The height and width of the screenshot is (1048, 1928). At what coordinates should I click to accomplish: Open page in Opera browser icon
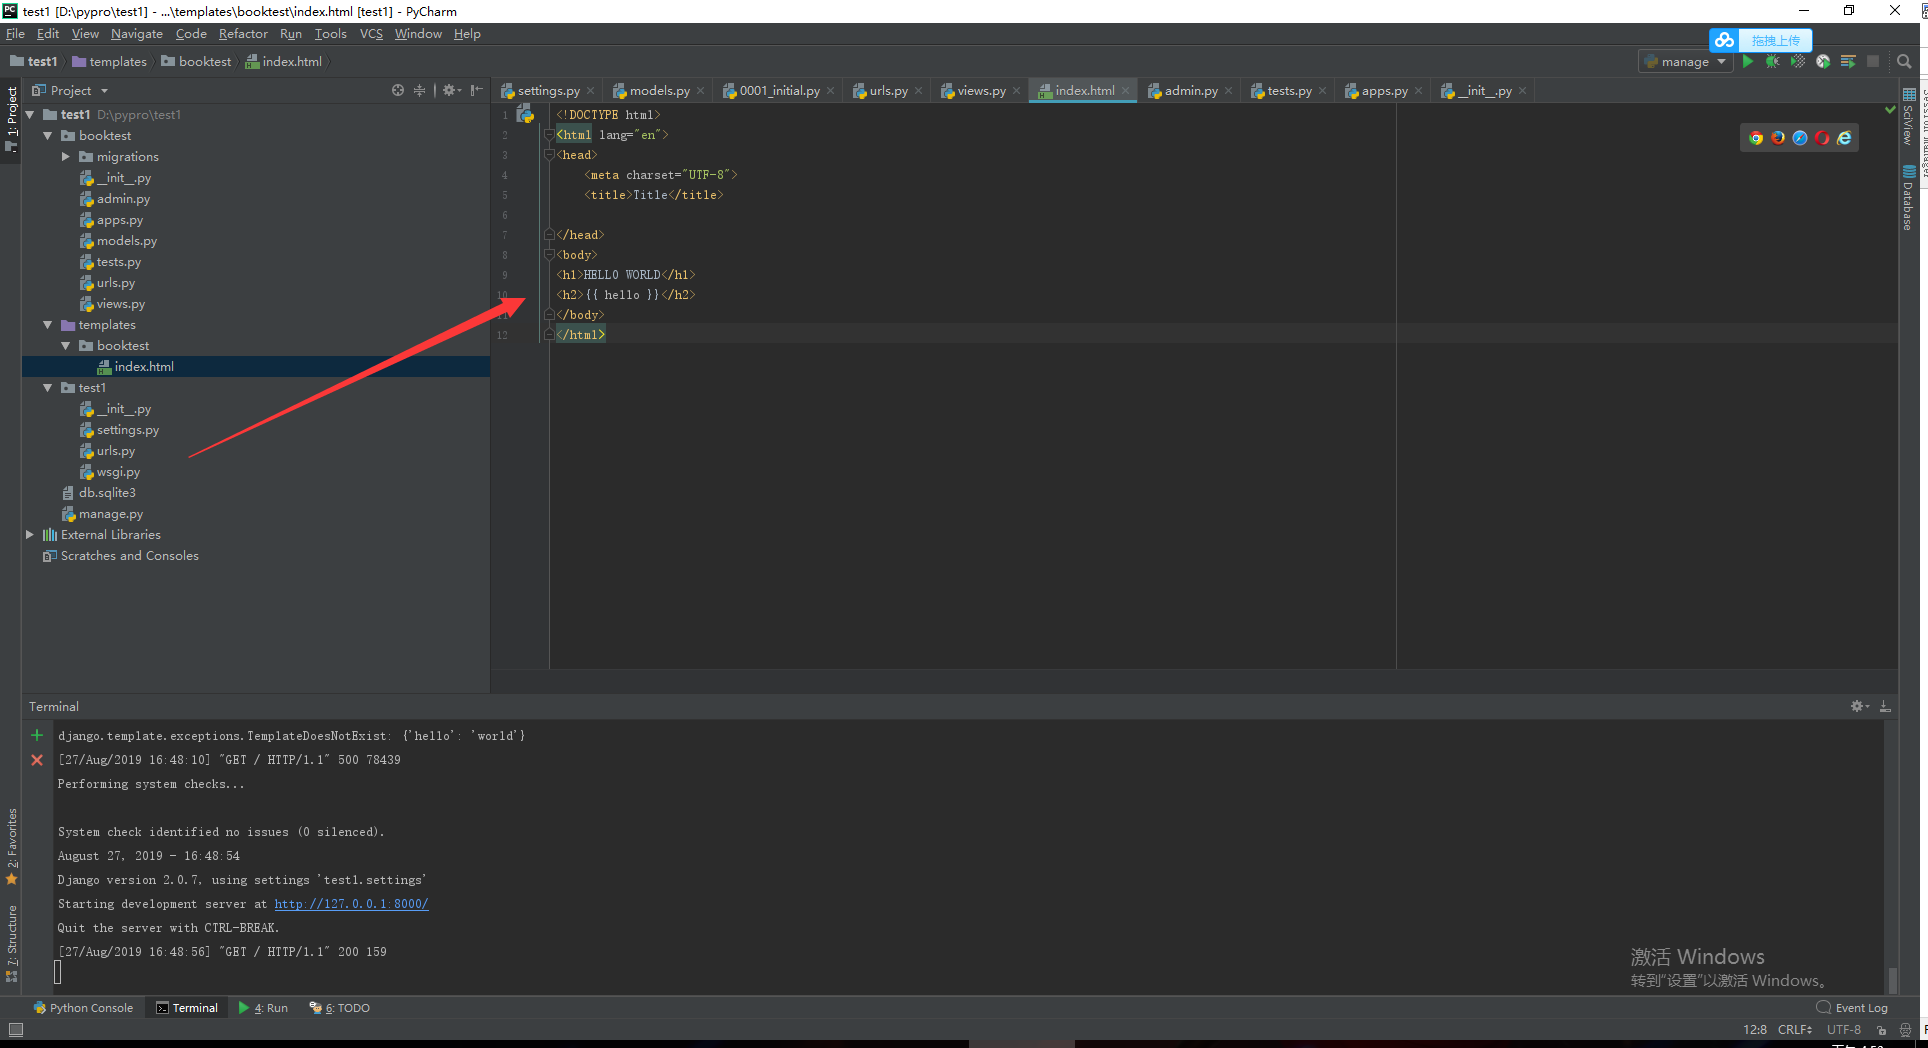pyautogui.click(x=1822, y=138)
